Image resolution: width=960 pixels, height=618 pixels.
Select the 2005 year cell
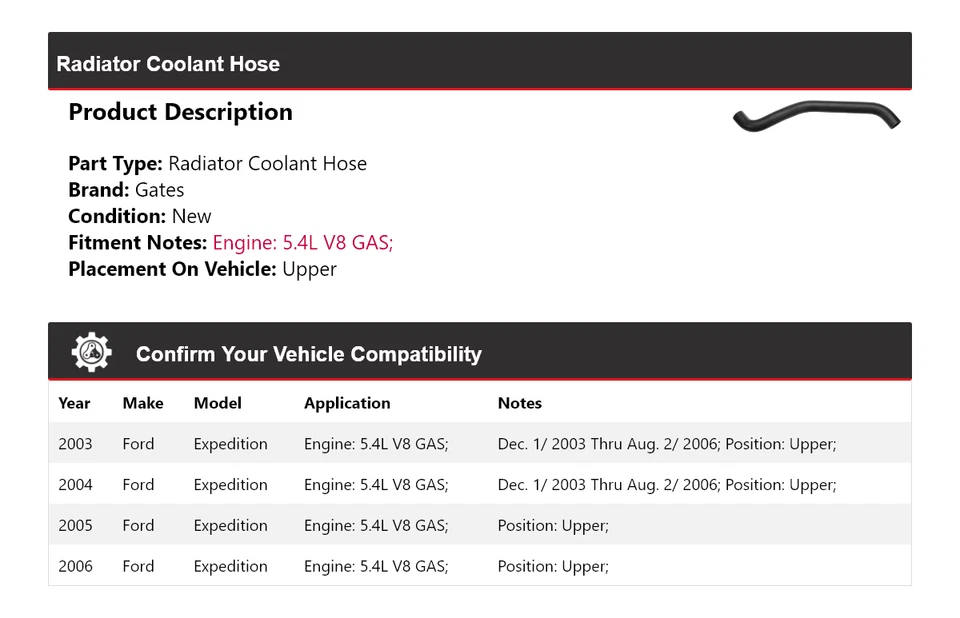[75, 526]
